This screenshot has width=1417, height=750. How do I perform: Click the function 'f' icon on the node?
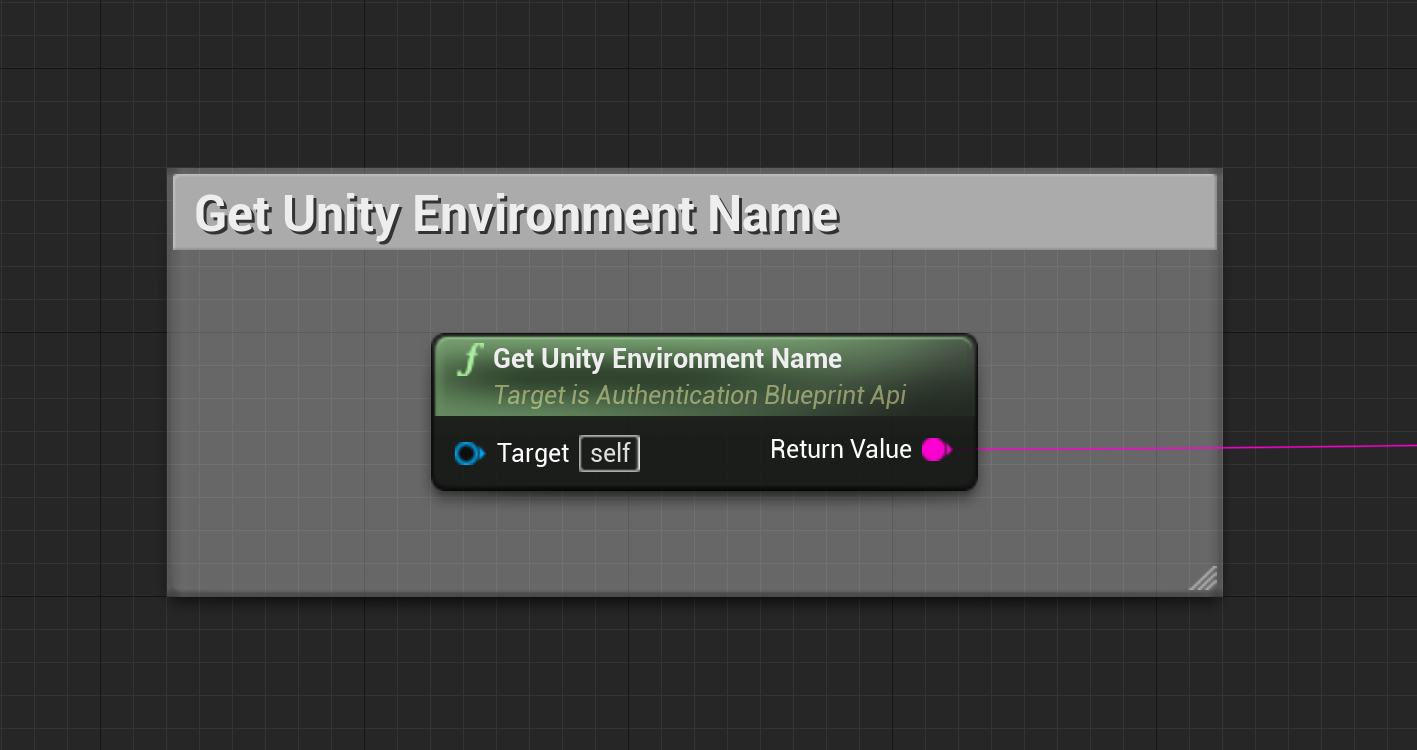(x=469, y=360)
